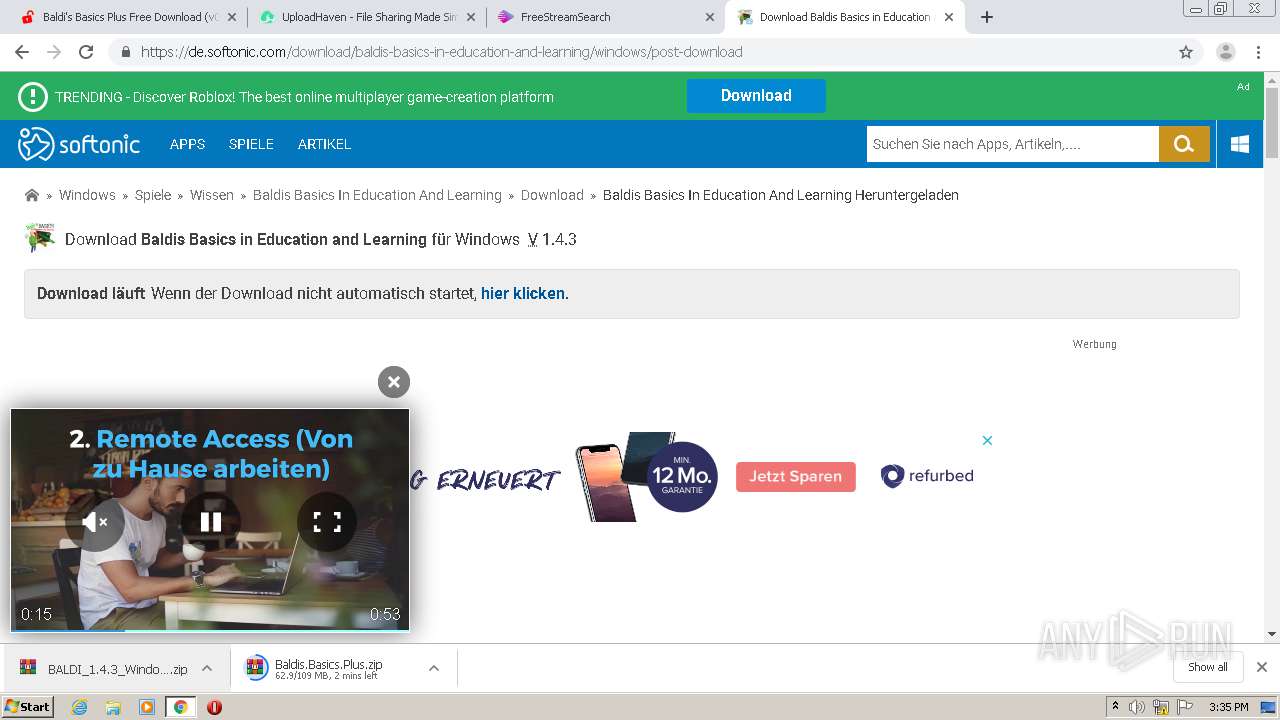
Task: Close the floating video ad with X
Action: (x=394, y=381)
